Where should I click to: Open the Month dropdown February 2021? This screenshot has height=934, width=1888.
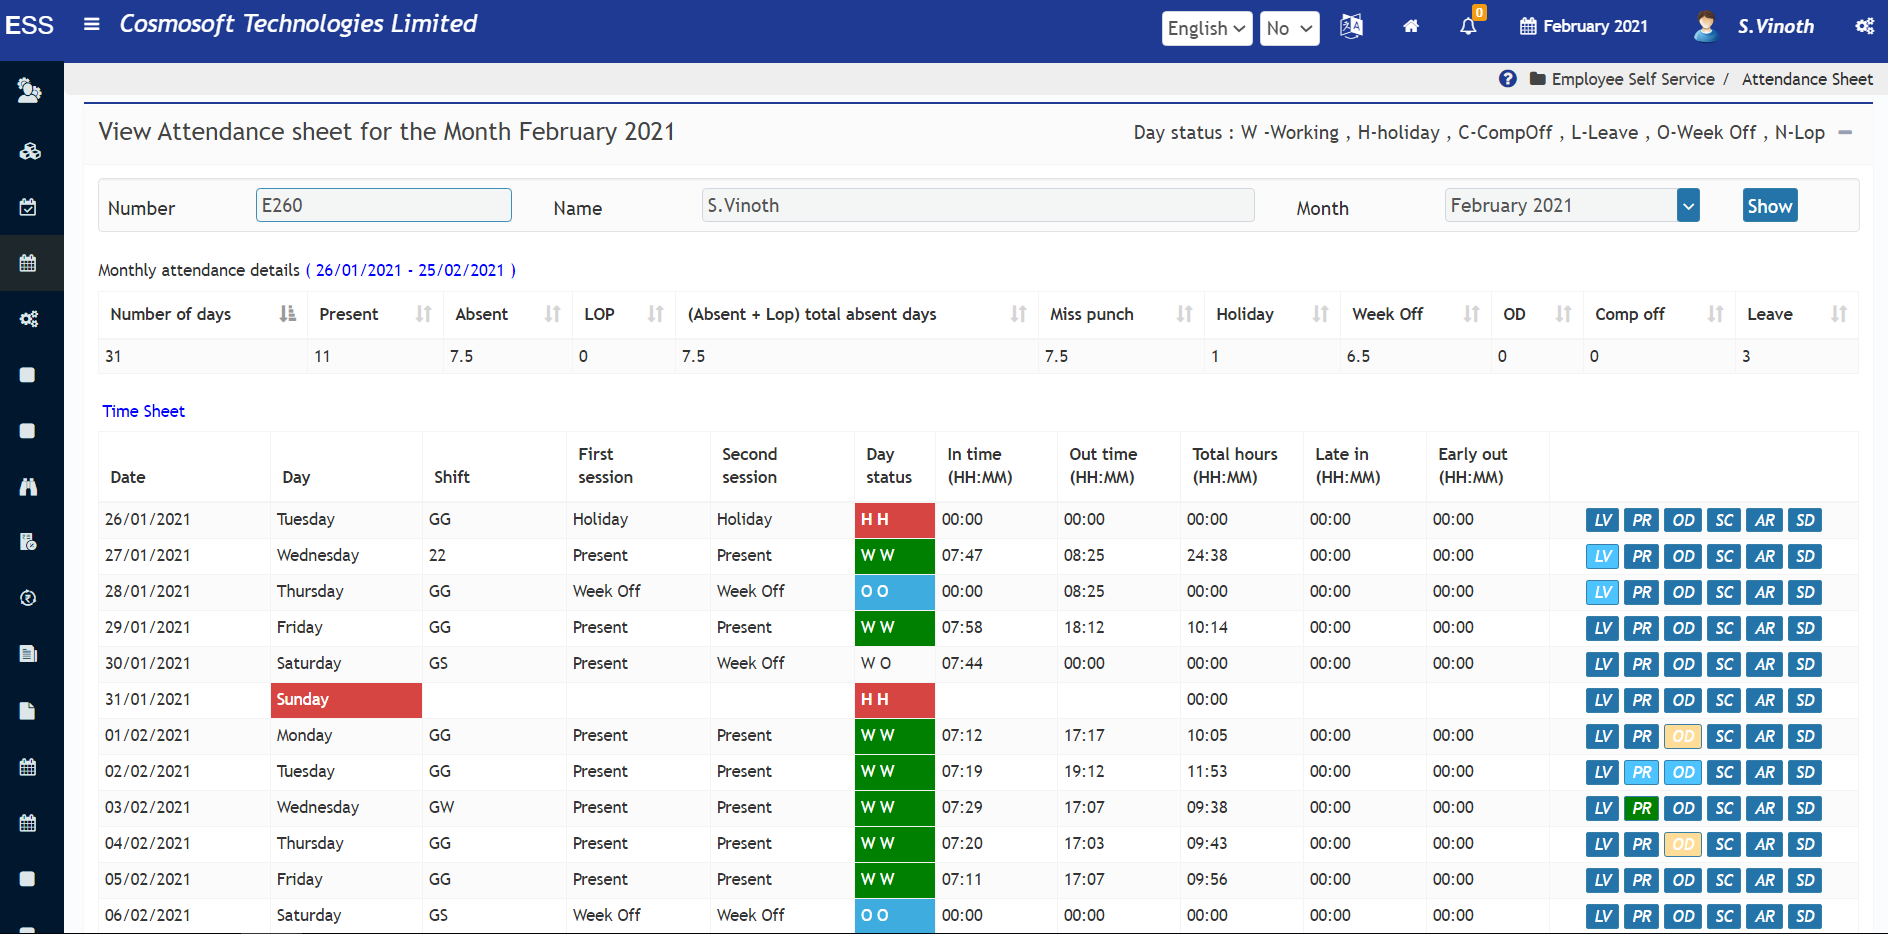[1572, 205]
